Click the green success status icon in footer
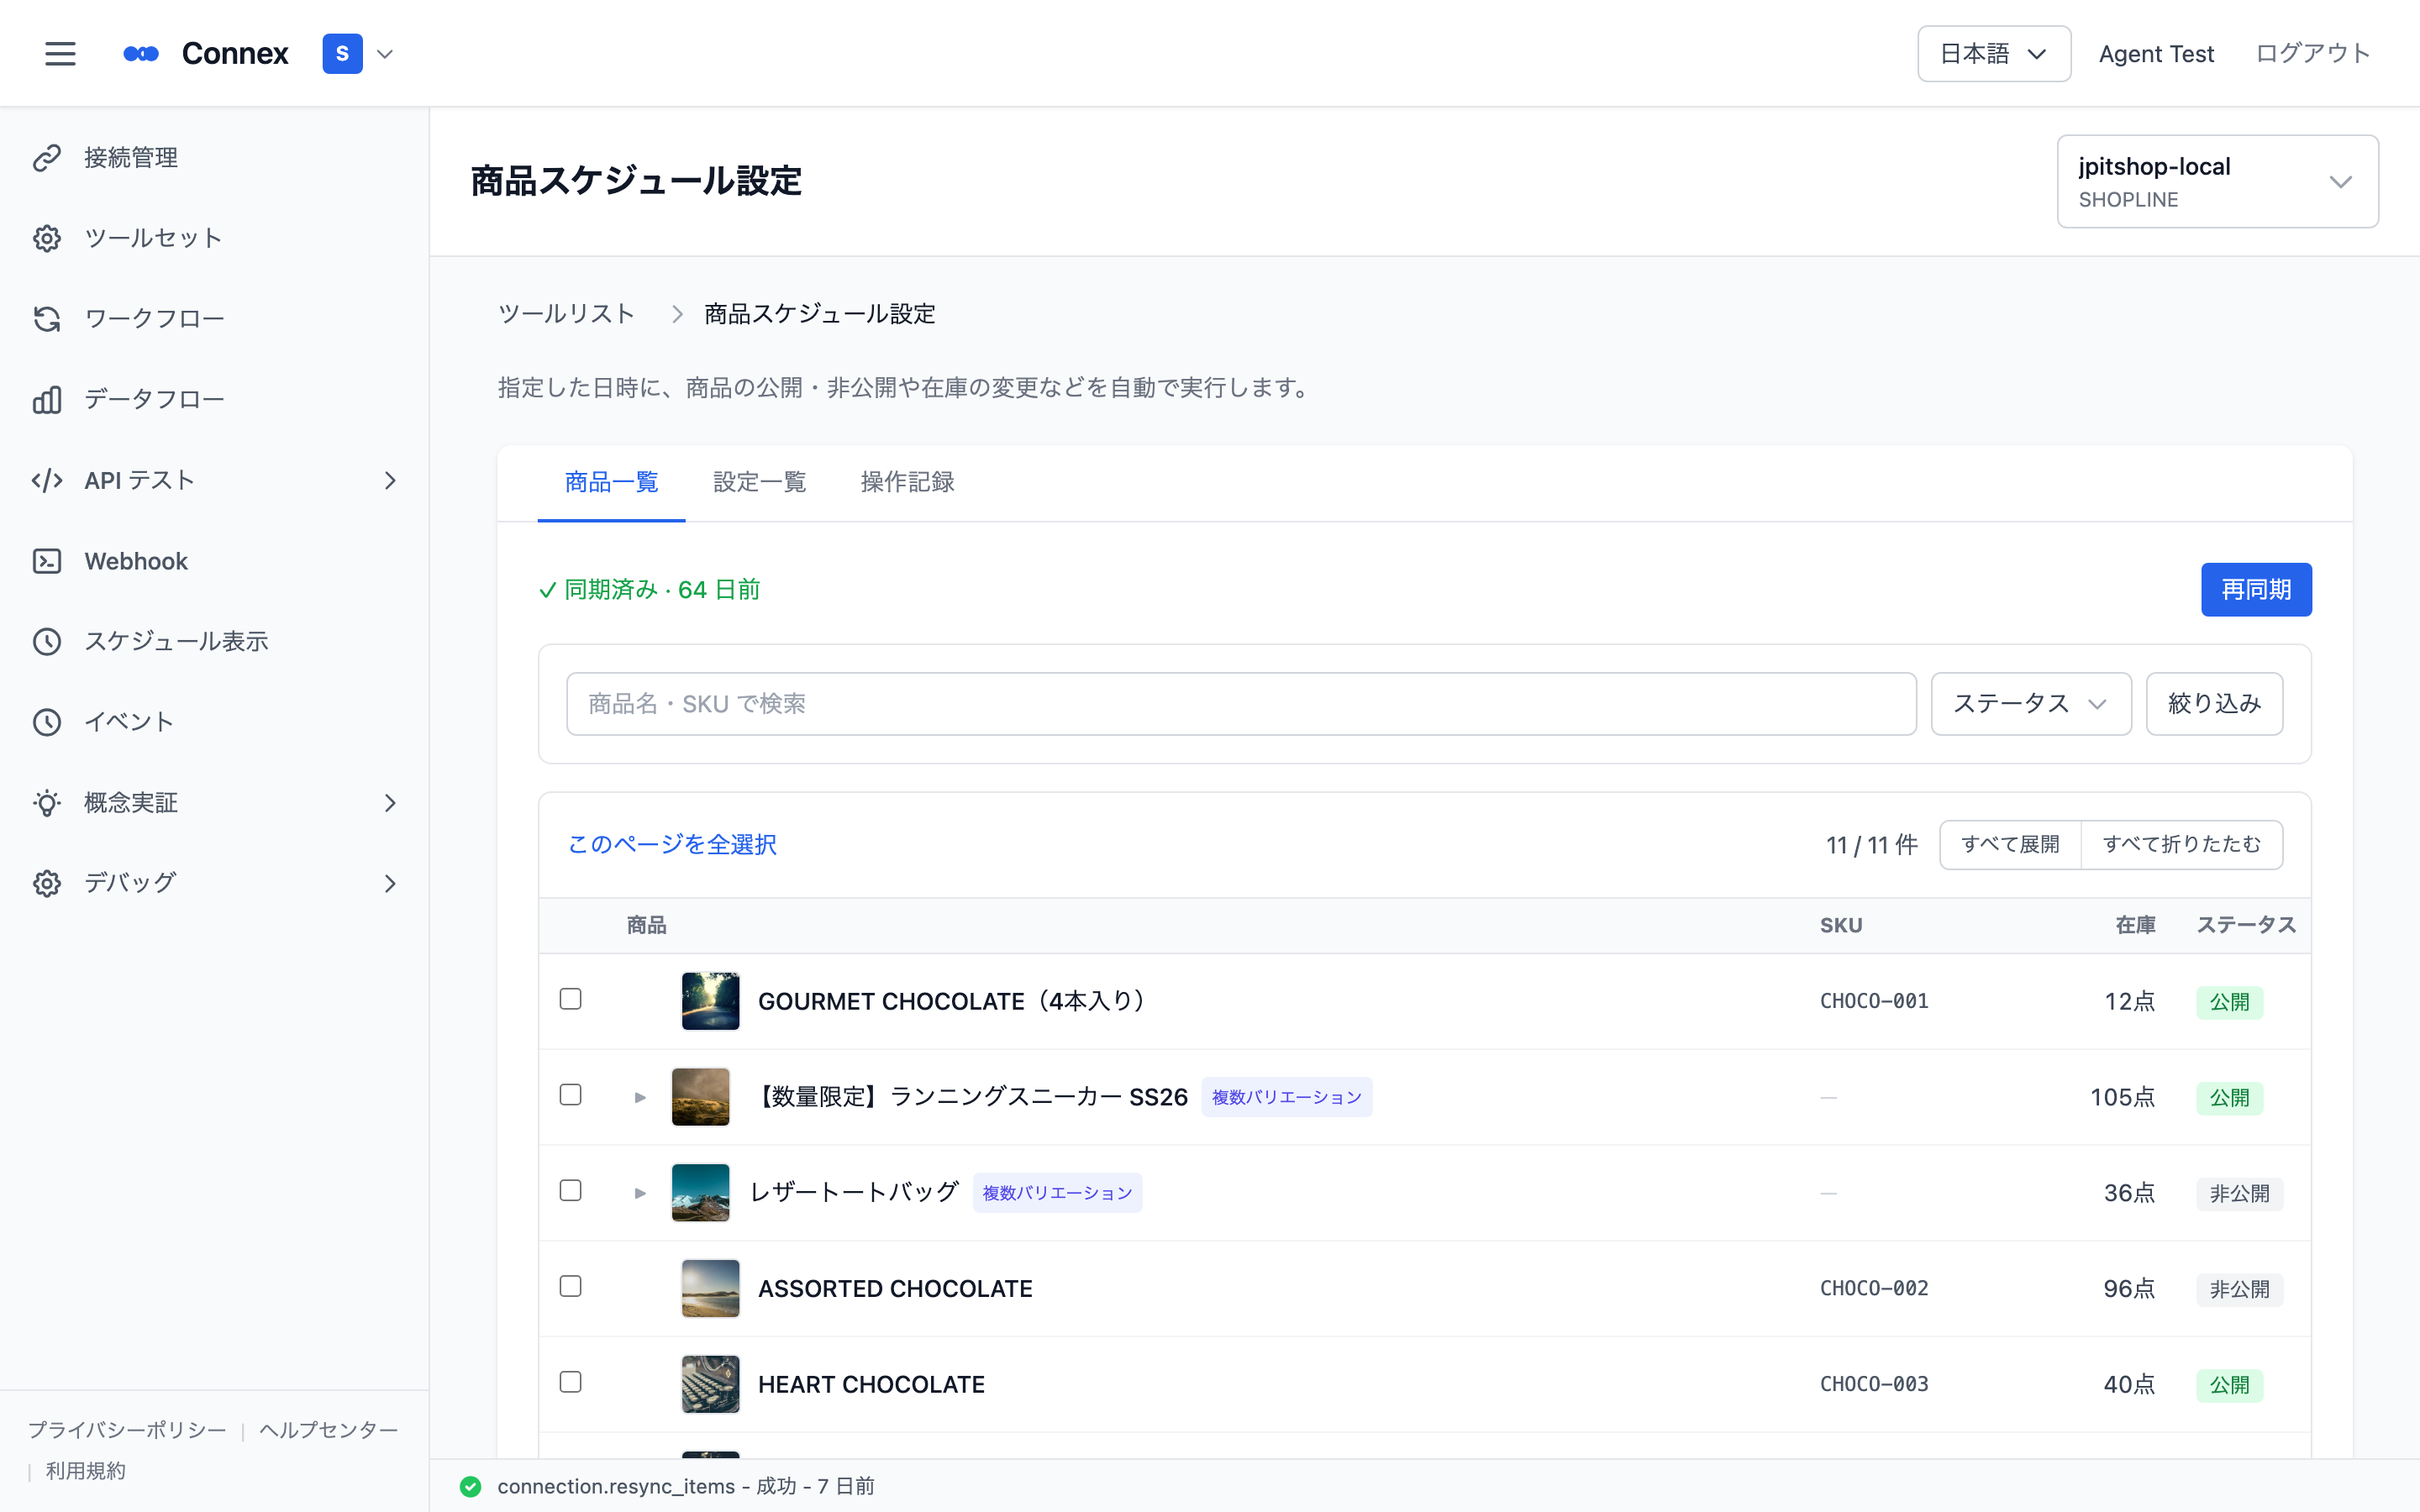Image resolution: width=2420 pixels, height=1512 pixels. [x=470, y=1486]
